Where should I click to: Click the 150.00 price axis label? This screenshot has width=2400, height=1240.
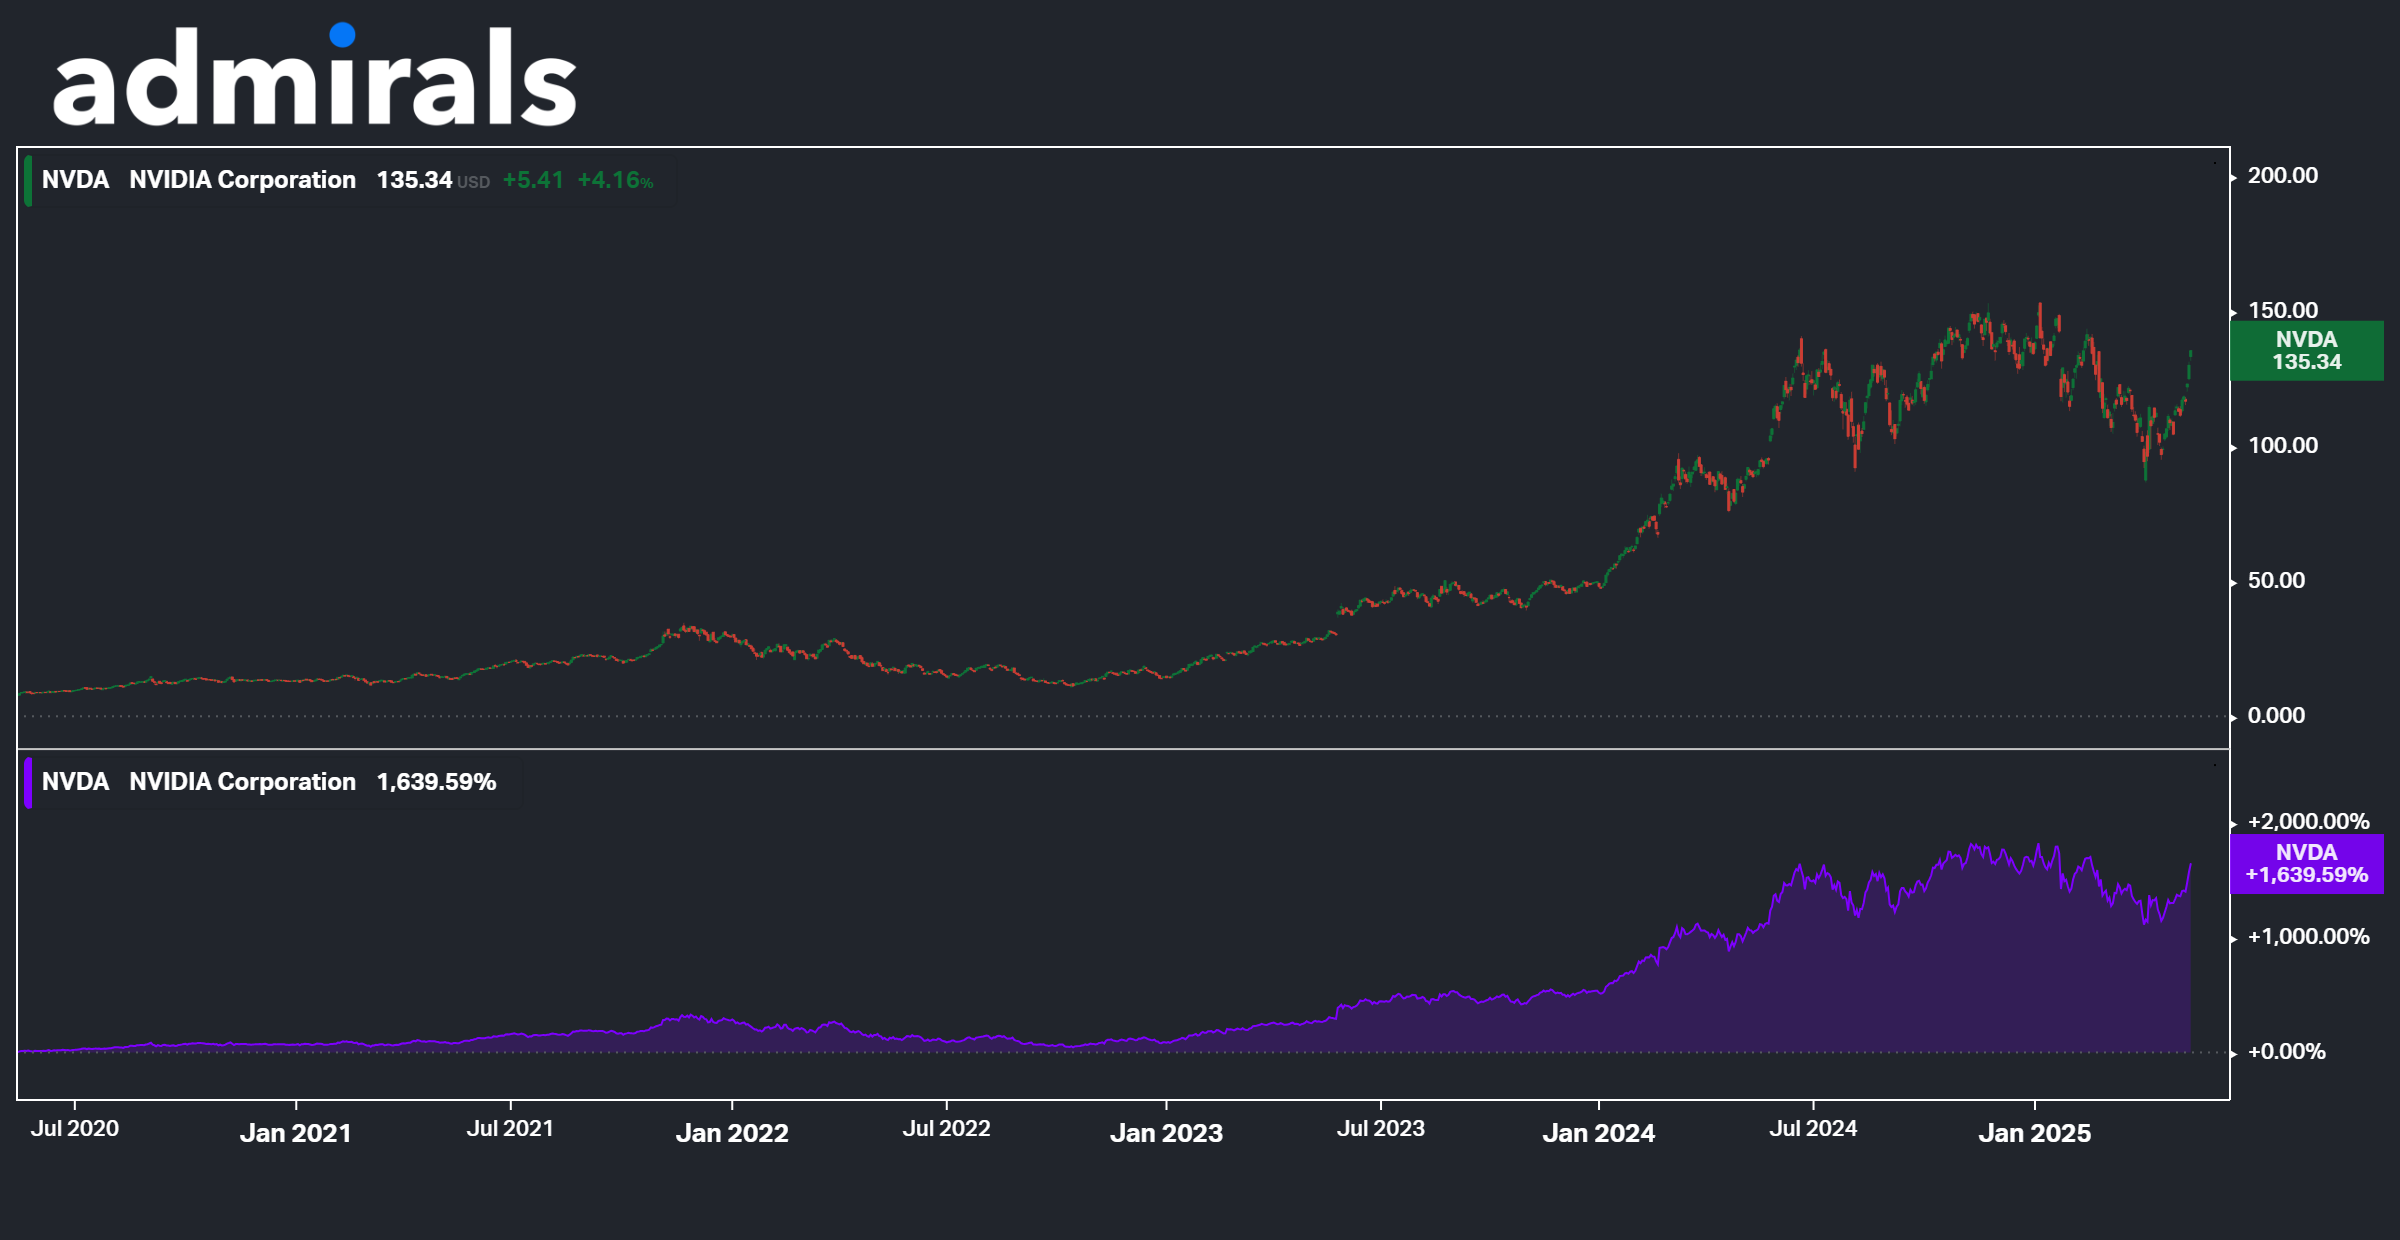2282,311
